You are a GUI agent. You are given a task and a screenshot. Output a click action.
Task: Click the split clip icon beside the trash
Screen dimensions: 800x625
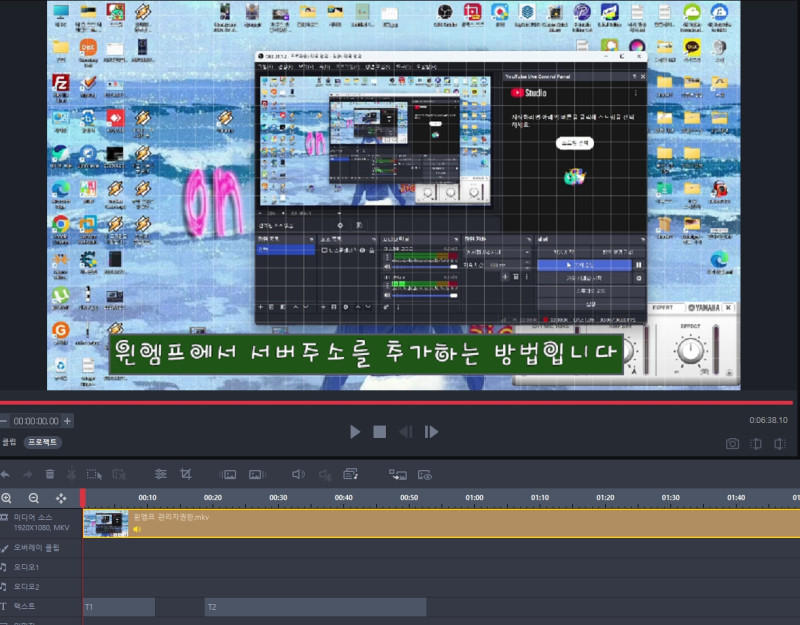[71, 474]
